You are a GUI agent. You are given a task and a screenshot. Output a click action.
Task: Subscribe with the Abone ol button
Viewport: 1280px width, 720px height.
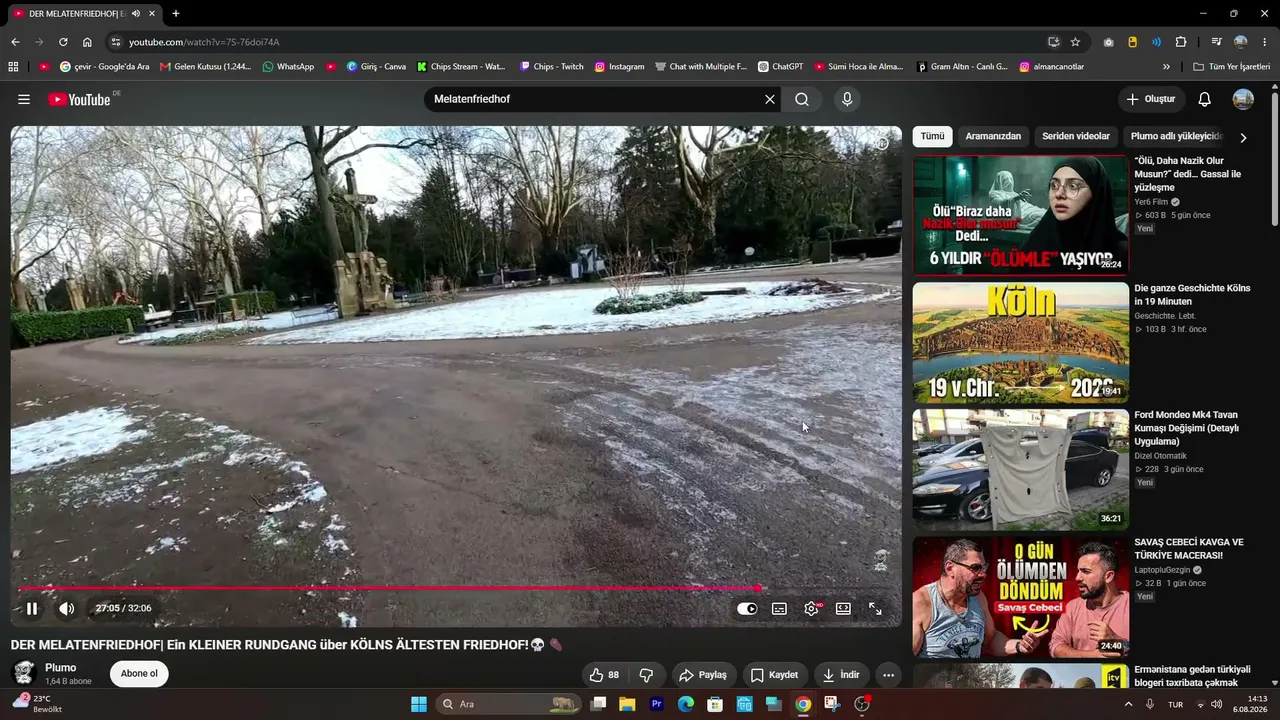tap(139, 673)
